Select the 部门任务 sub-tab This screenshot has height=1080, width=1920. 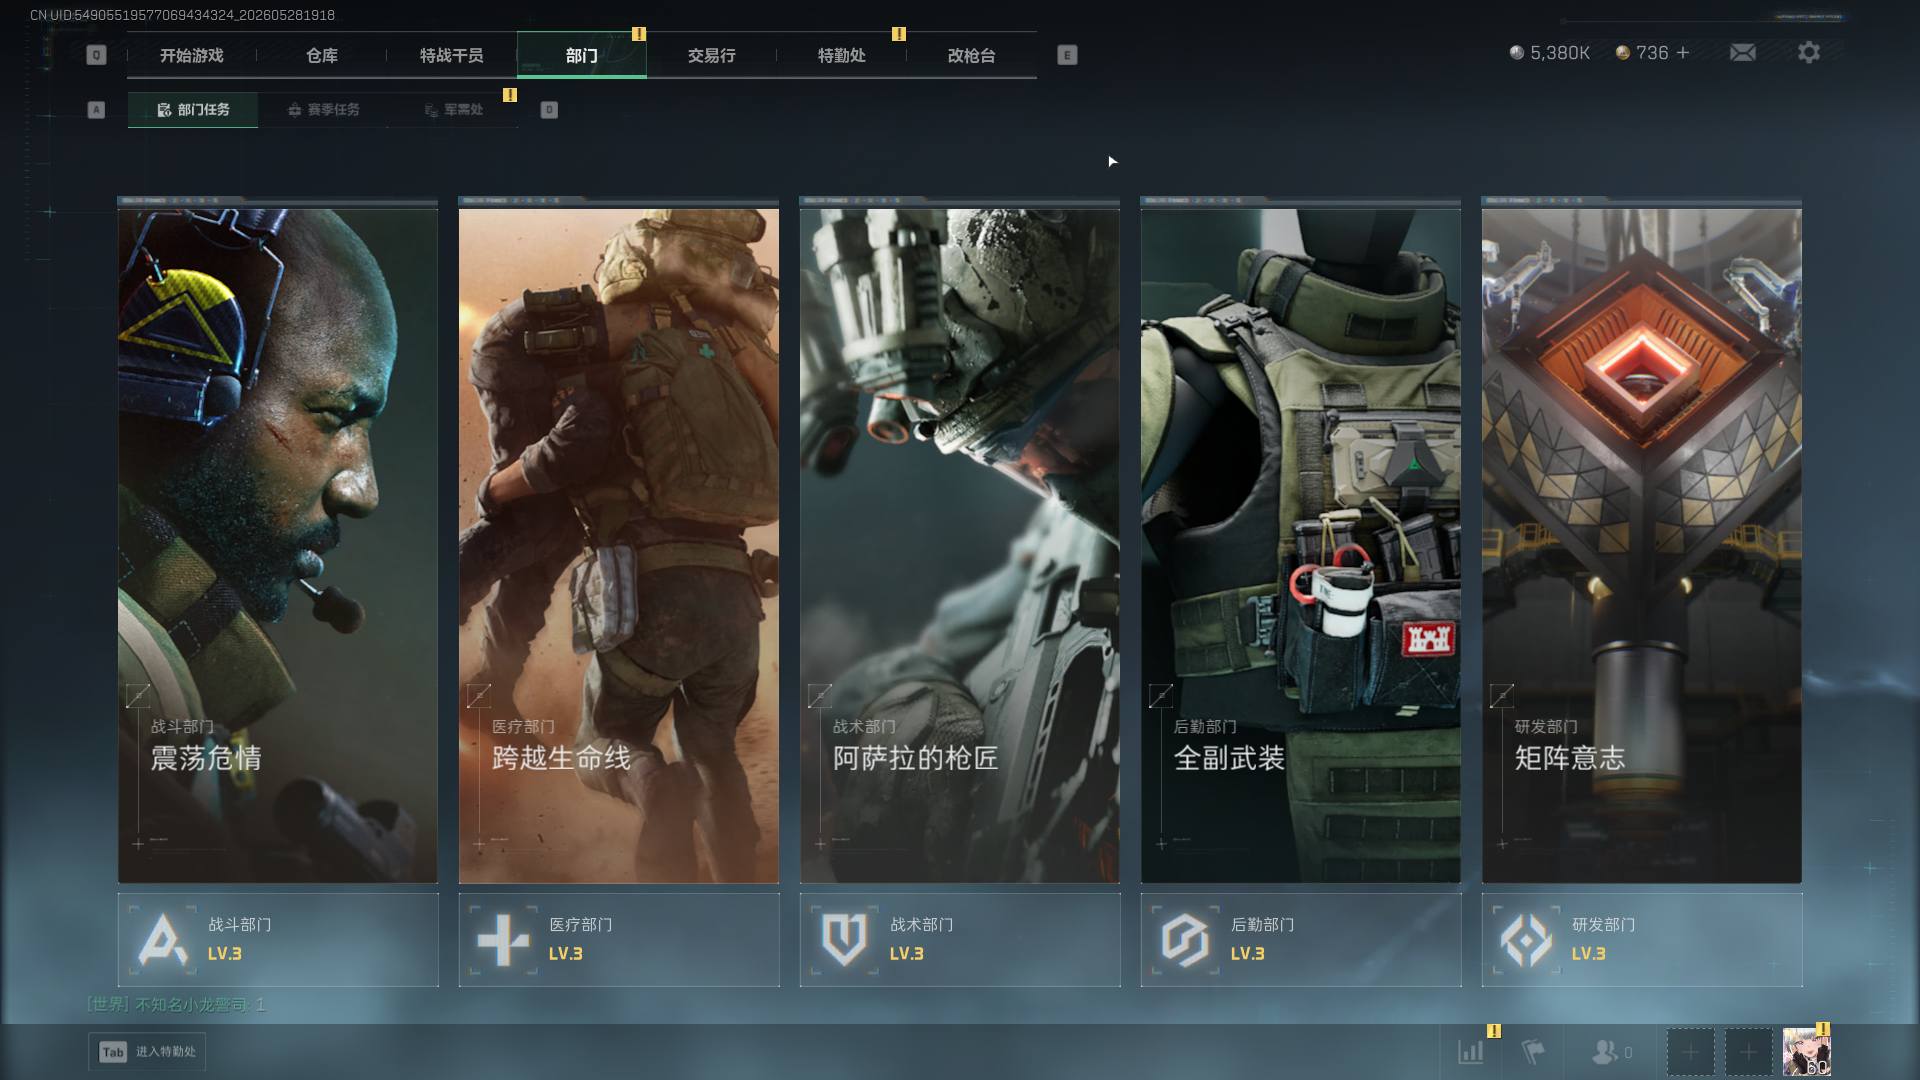[x=193, y=110]
